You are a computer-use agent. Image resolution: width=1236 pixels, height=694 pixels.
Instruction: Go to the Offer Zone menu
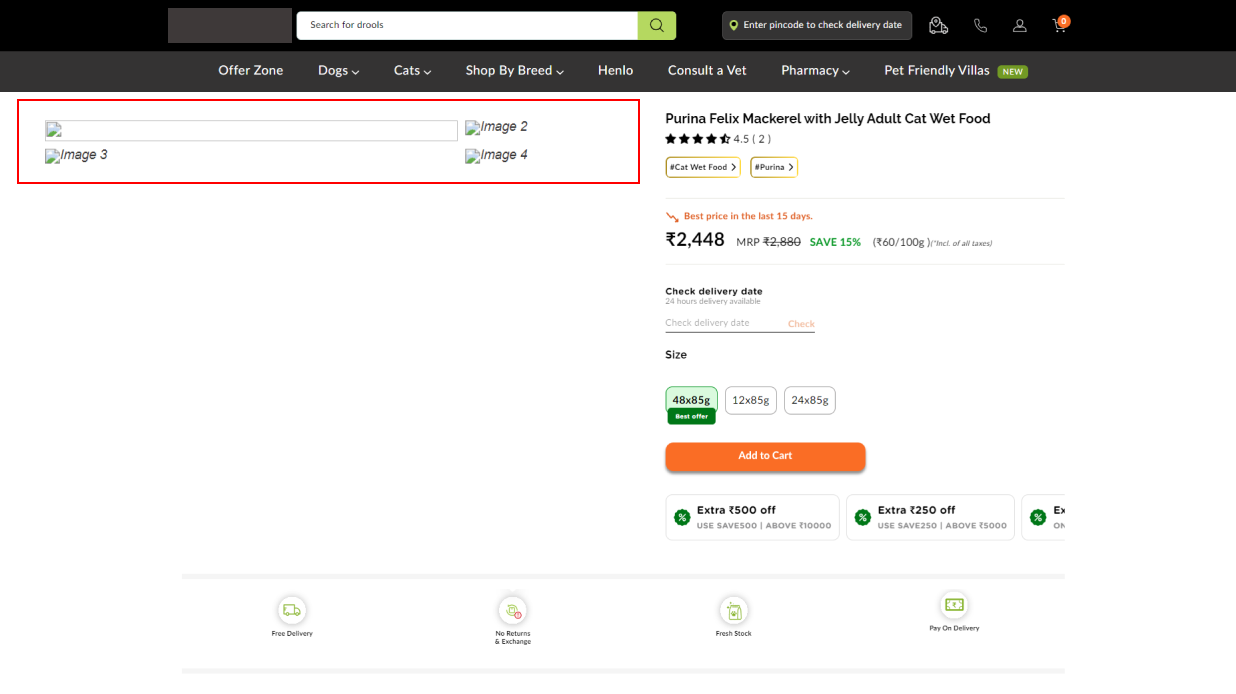pyautogui.click(x=250, y=70)
